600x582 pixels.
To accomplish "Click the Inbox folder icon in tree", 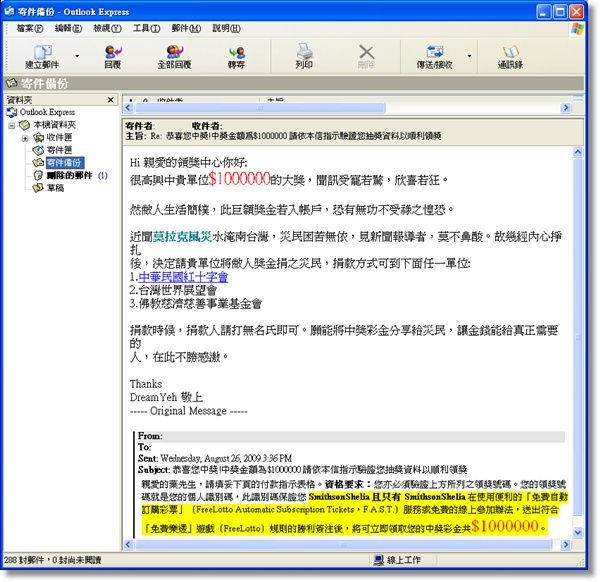I will point(38,137).
